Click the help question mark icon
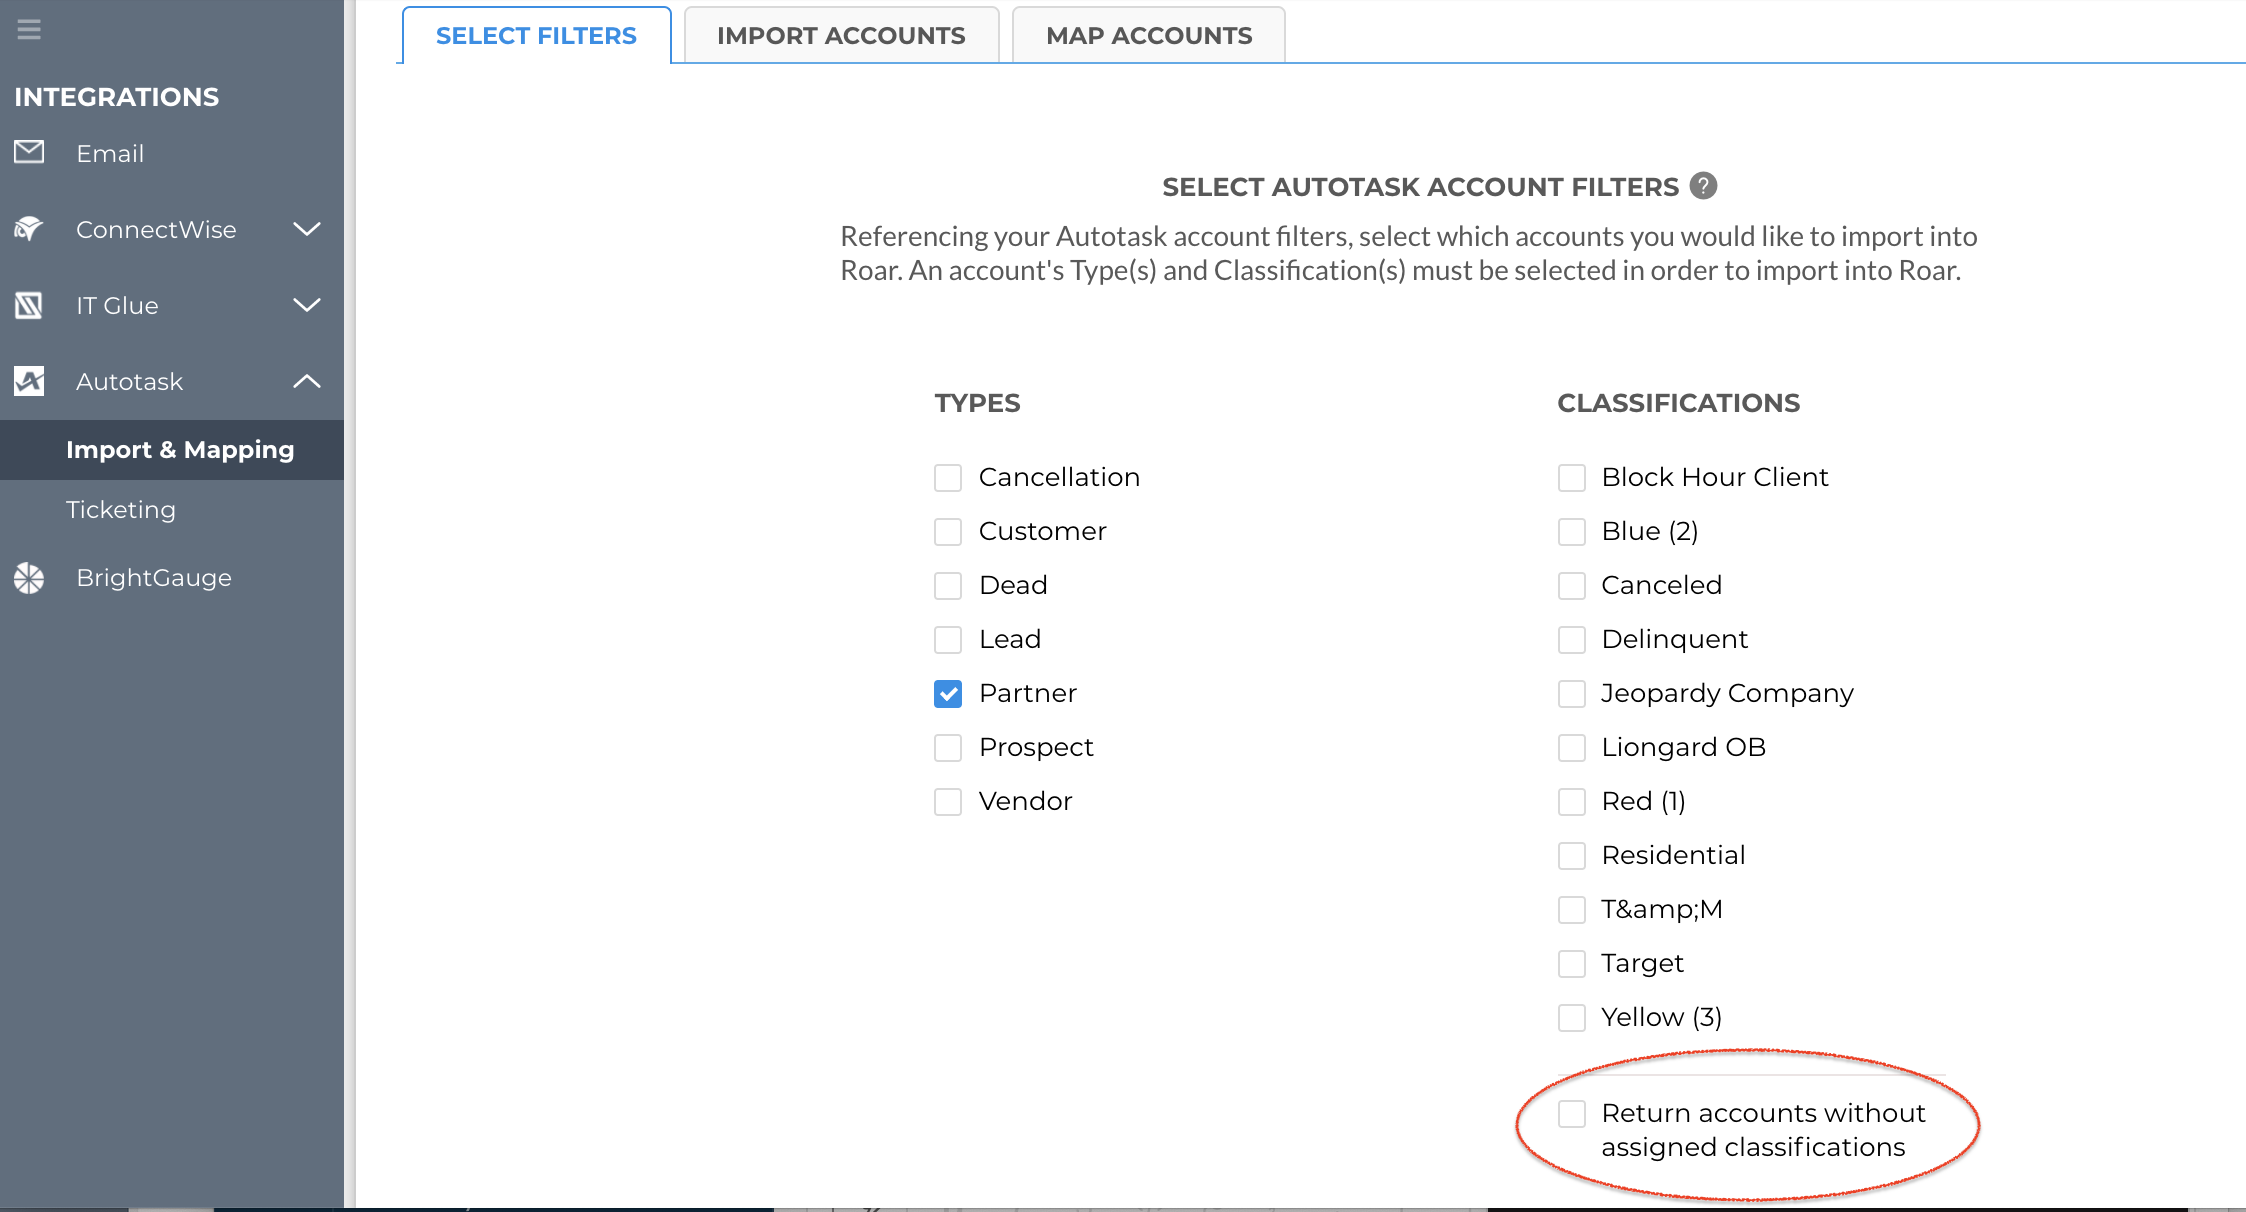2246x1212 pixels. [x=1703, y=186]
